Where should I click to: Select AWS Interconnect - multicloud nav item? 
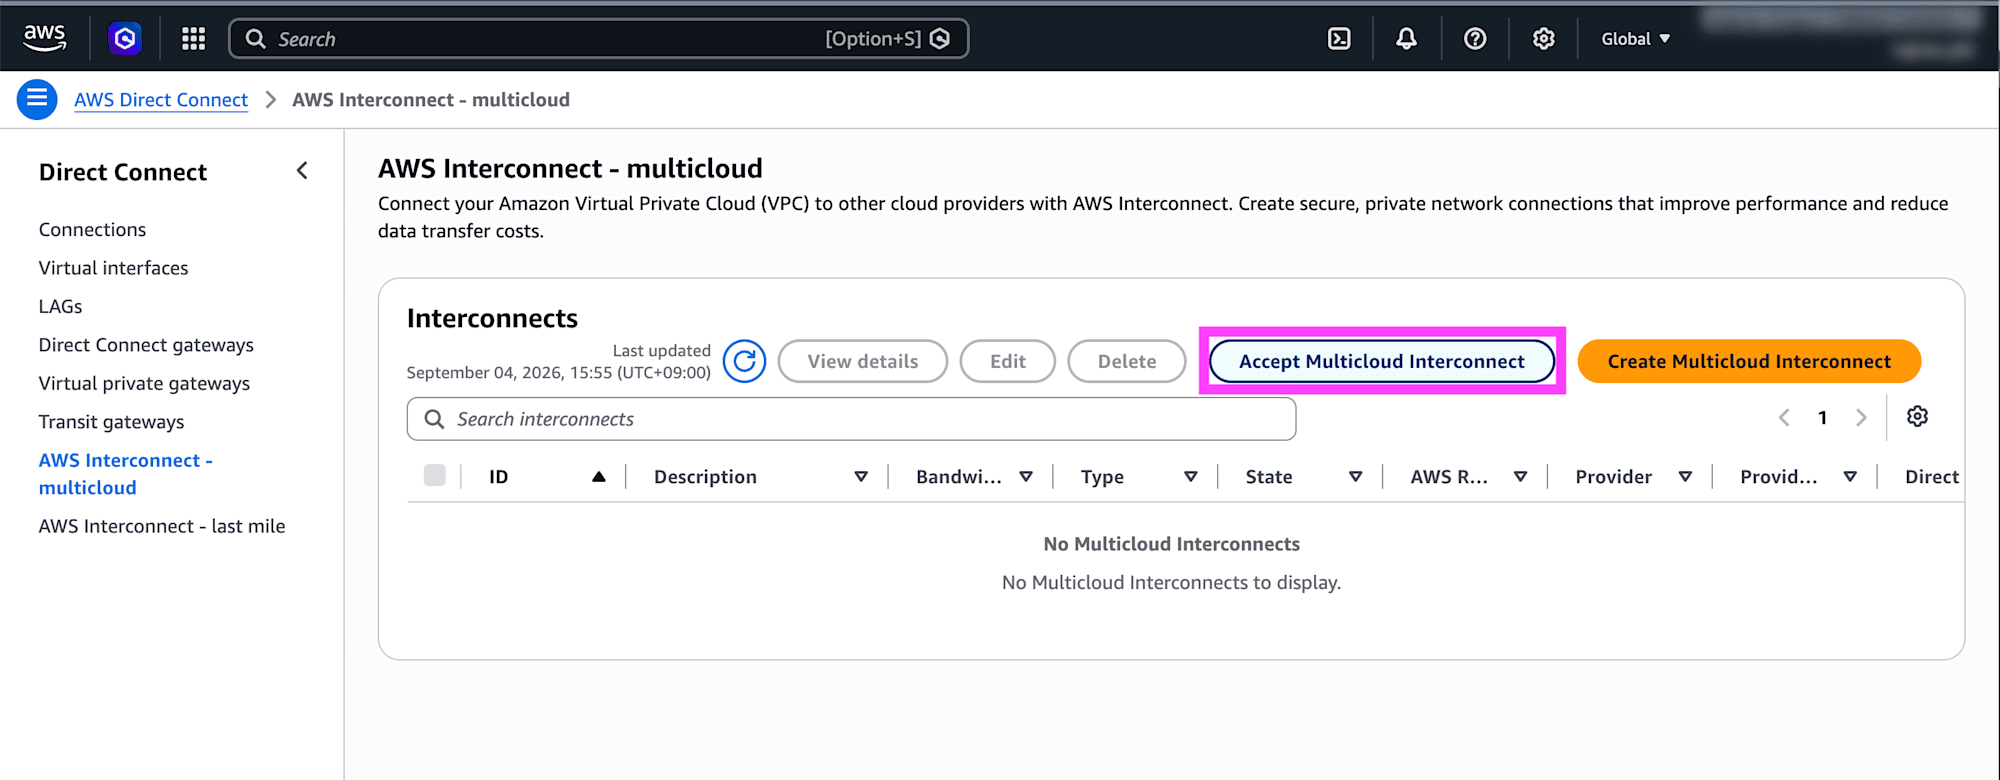(125, 474)
